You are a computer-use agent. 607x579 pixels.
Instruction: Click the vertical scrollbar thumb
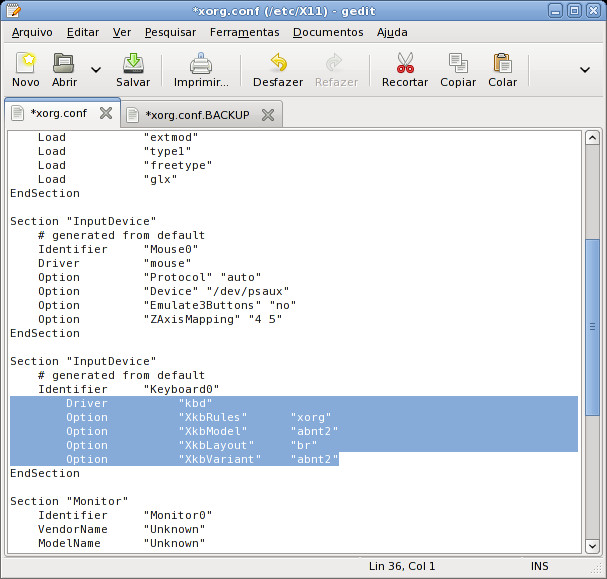pos(593,327)
